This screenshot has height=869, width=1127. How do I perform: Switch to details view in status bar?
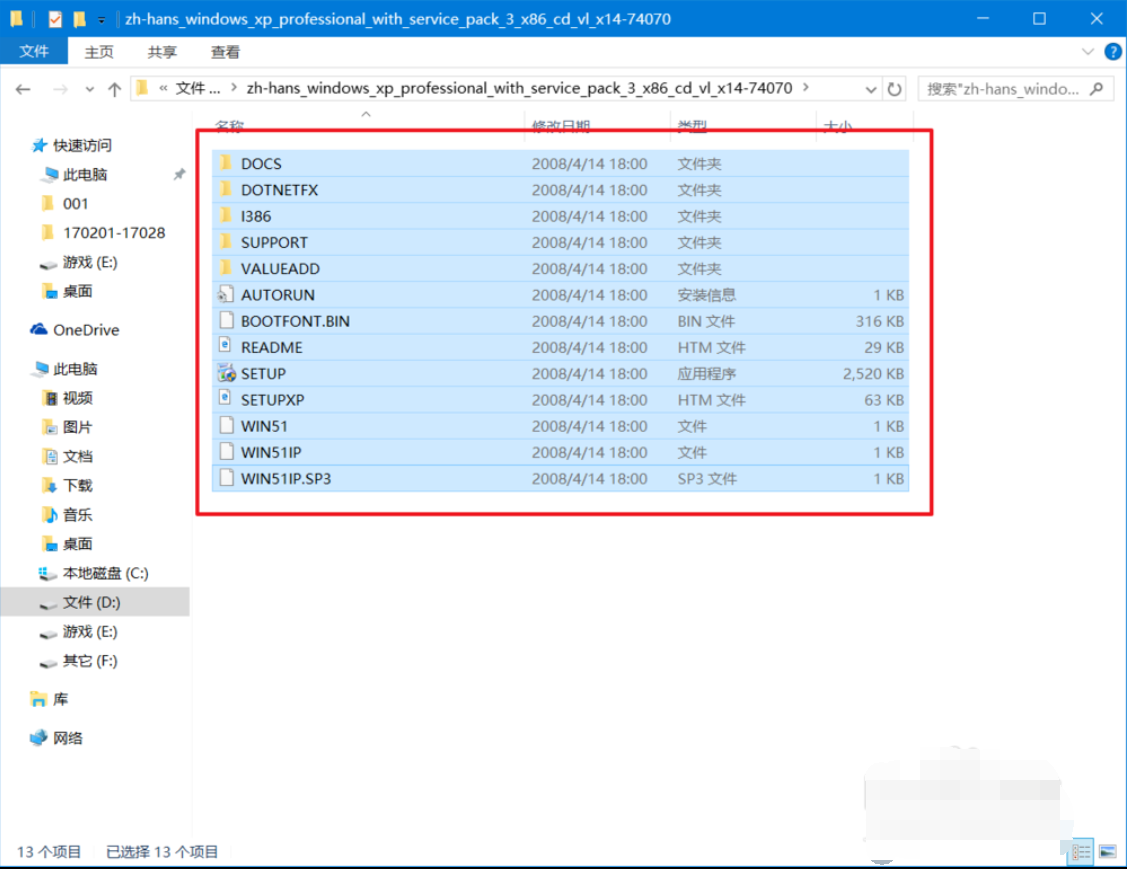(x=1081, y=852)
